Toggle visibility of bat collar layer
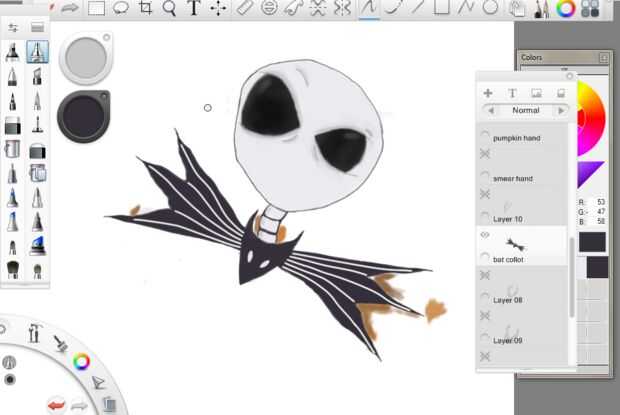 pos(485,235)
